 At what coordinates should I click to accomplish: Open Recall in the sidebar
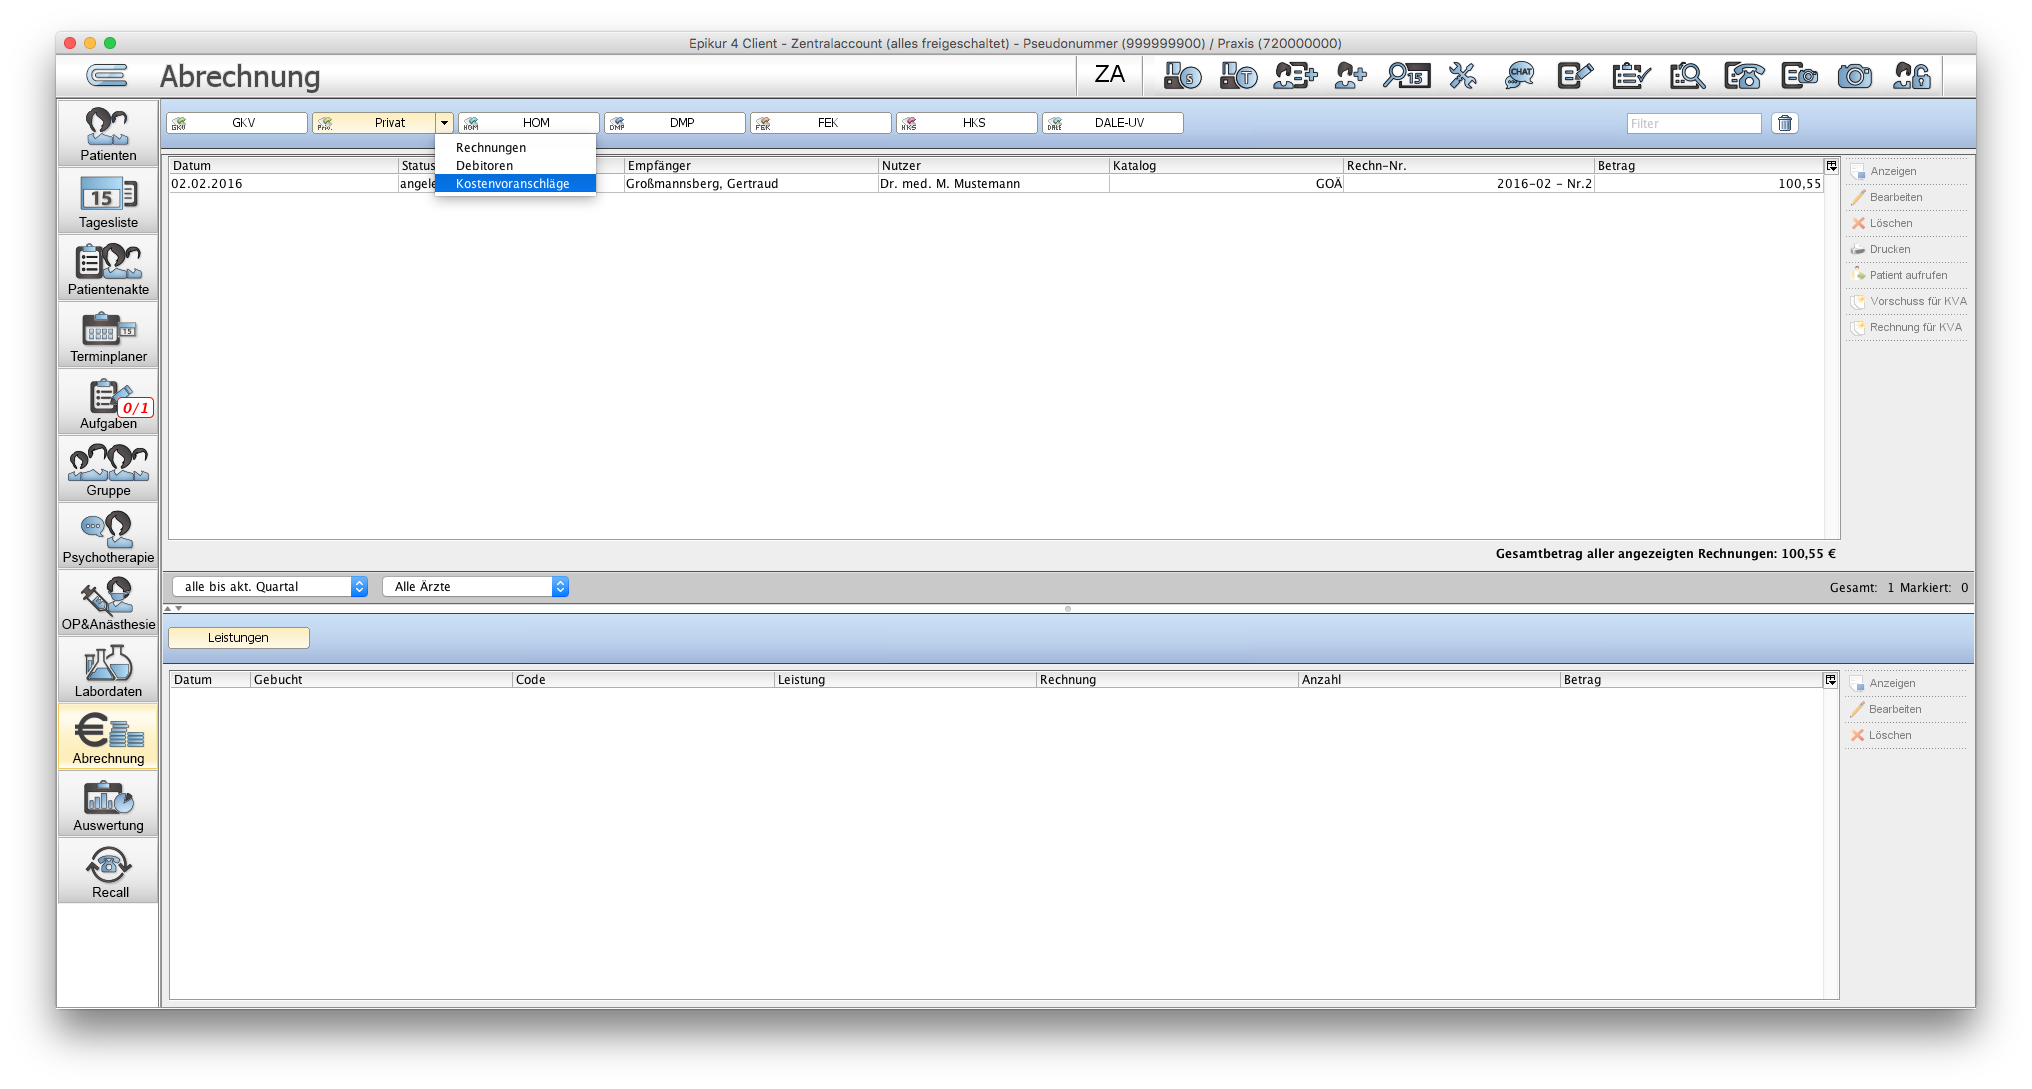click(x=108, y=872)
